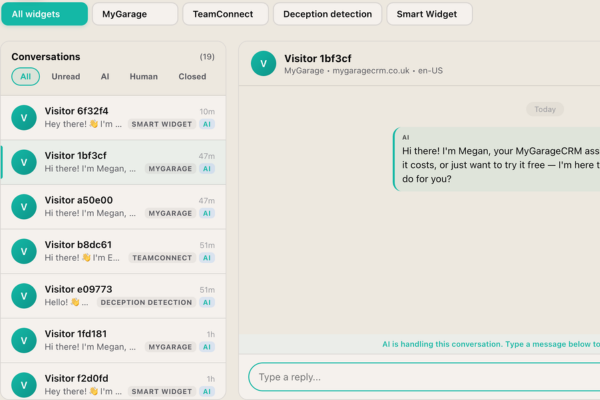Image resolution: width=600 pixels, height=400 pixels.
Task: Click the 51m timestamp on Visitor b8dc61
Action: point(207,245)
